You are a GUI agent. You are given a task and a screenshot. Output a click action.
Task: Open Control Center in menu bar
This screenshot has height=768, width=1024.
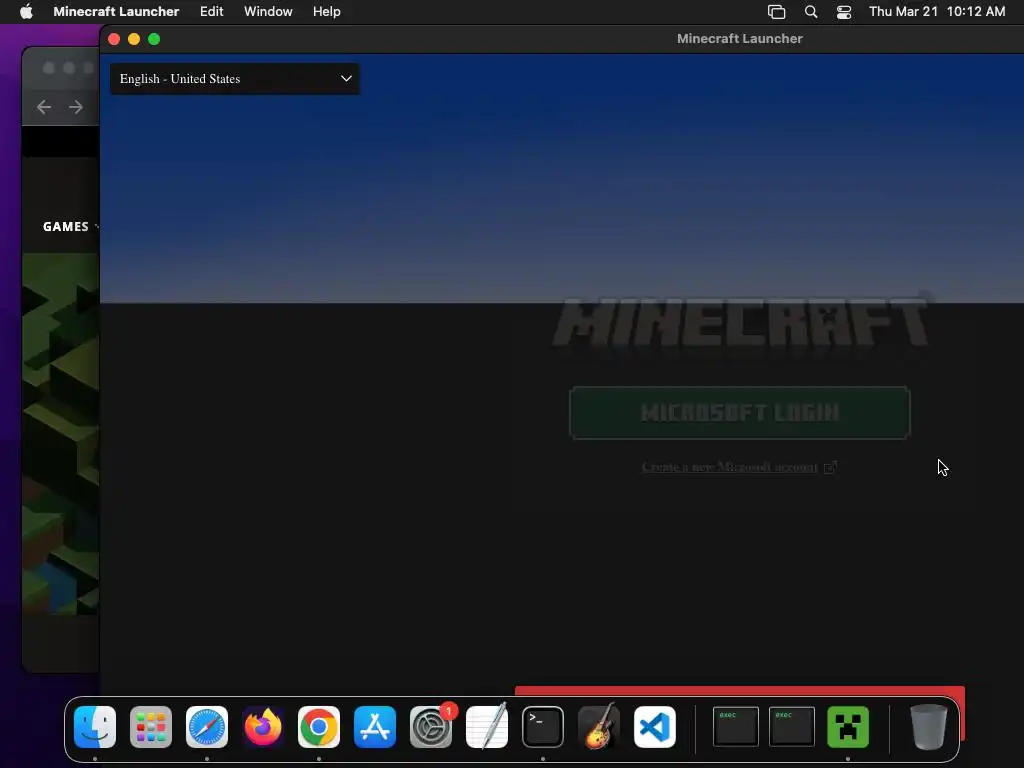[x=844, y=12]
